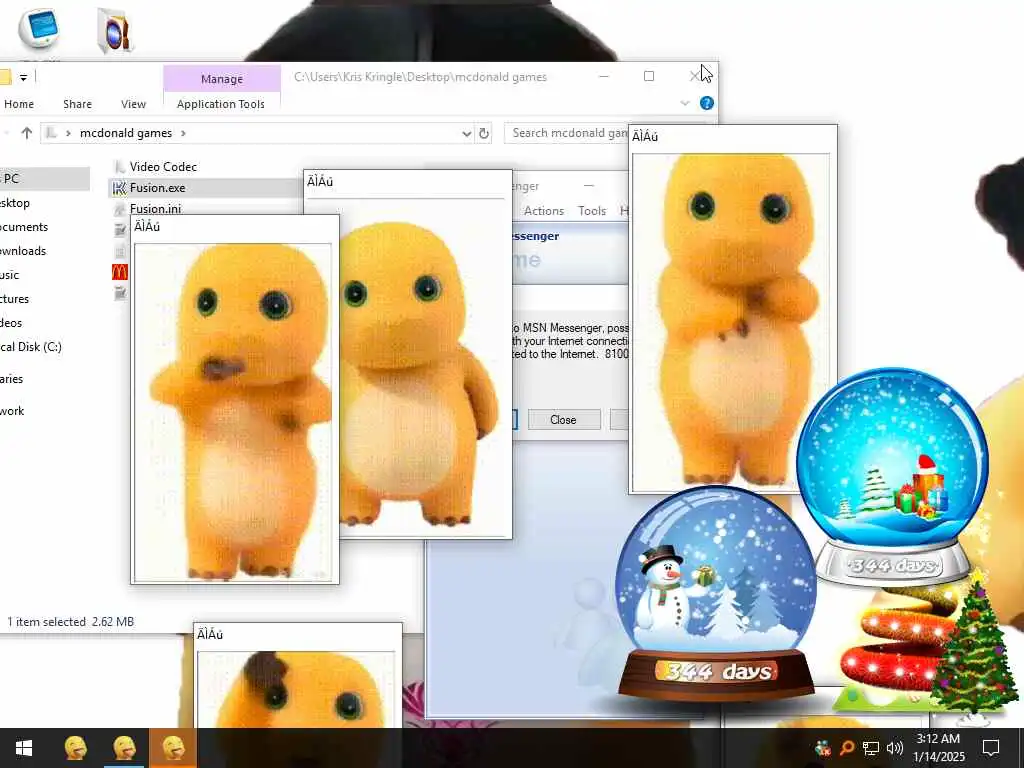This screenshot has width=1024, height=768.
Task: Go up one folder level
Action: coord(26,133)
